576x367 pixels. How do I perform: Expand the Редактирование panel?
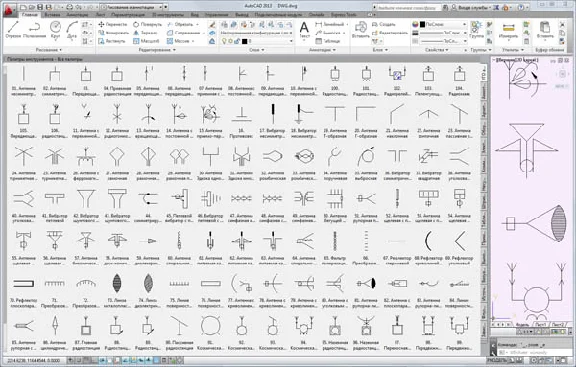157,50
